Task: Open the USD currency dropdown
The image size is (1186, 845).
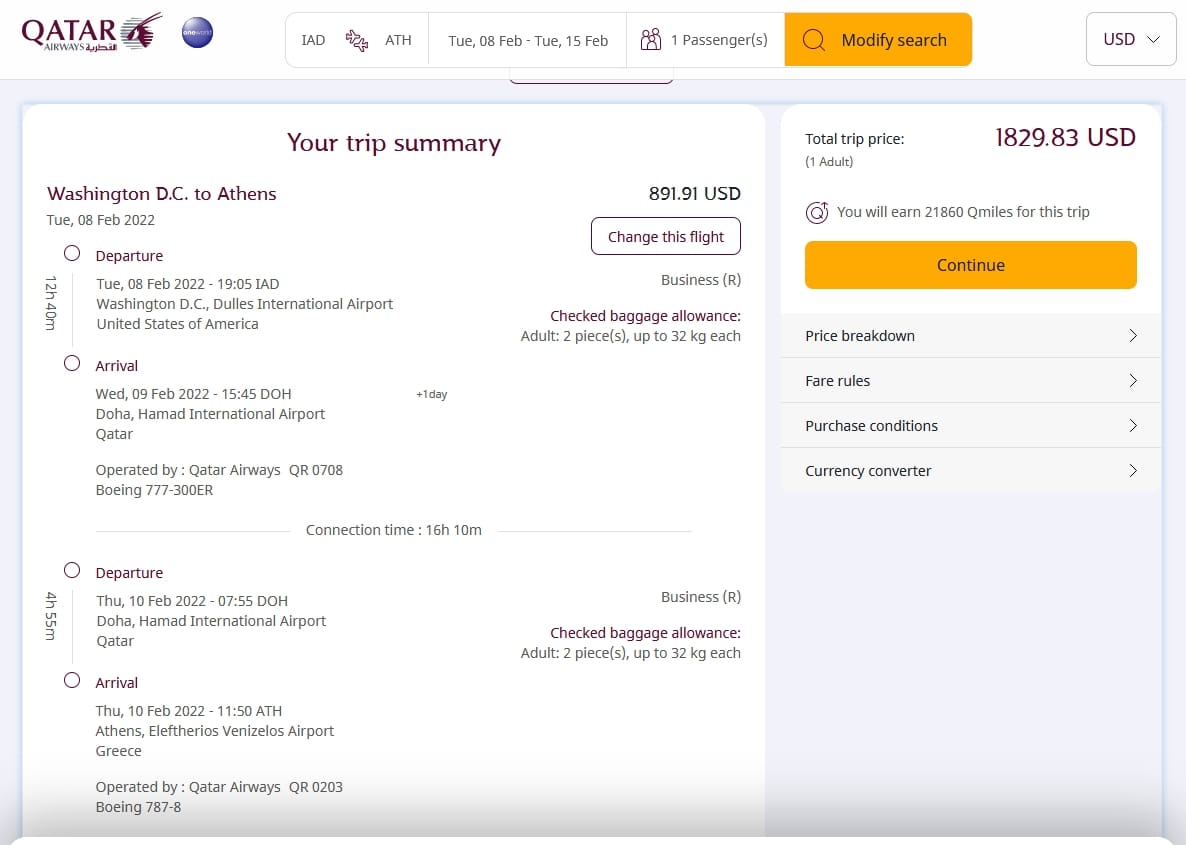Action: (1131, 39)
